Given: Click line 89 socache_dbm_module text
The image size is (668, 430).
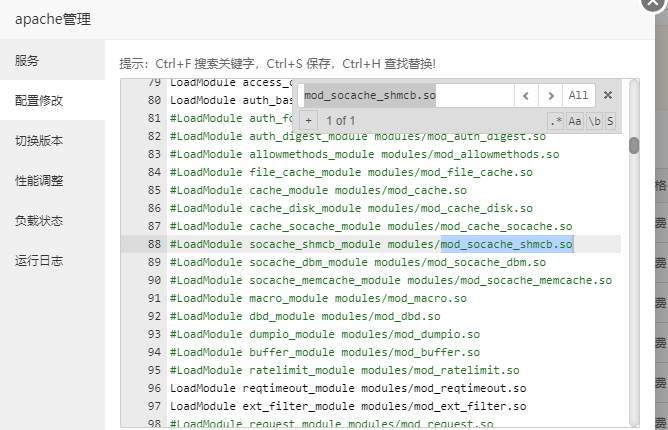Looking at the screenshot, I should point(308,262).
